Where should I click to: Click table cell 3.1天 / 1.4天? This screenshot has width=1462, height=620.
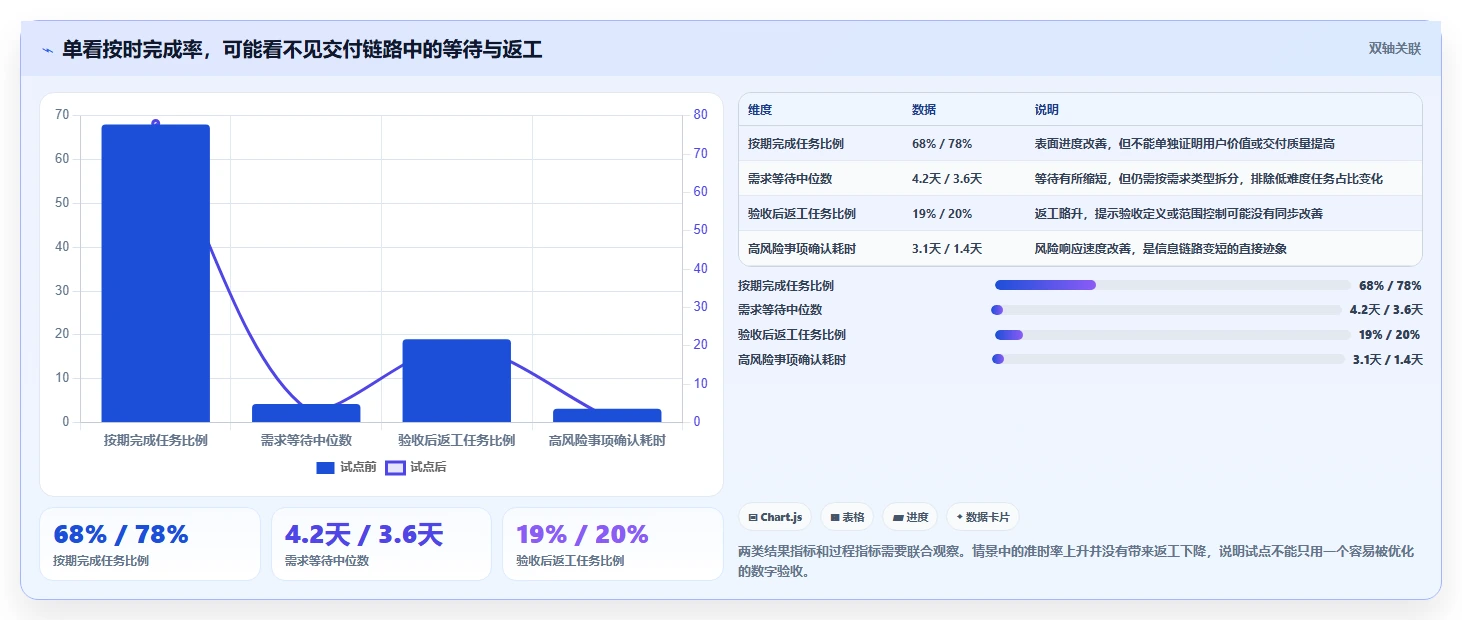click(947, 249)
